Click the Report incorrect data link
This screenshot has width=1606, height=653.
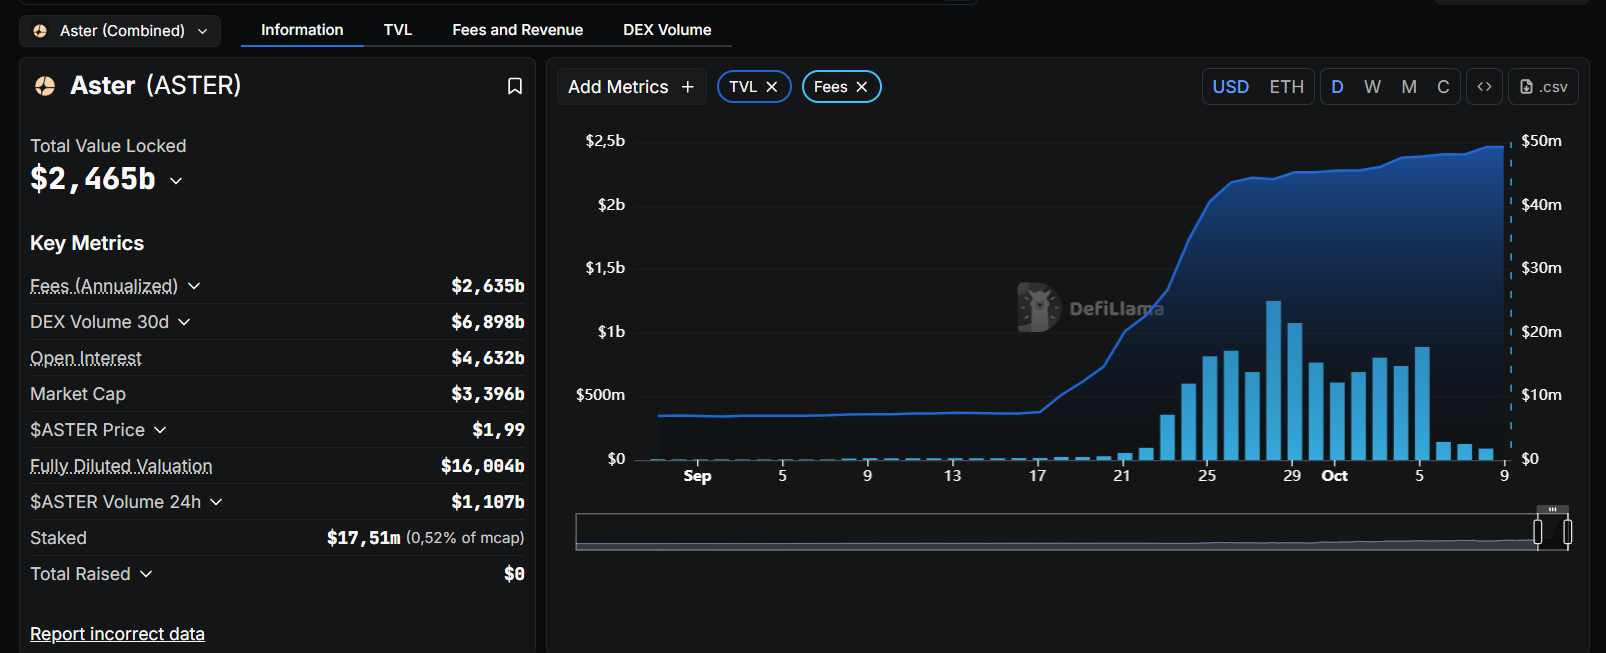click(x=117, y=634)
